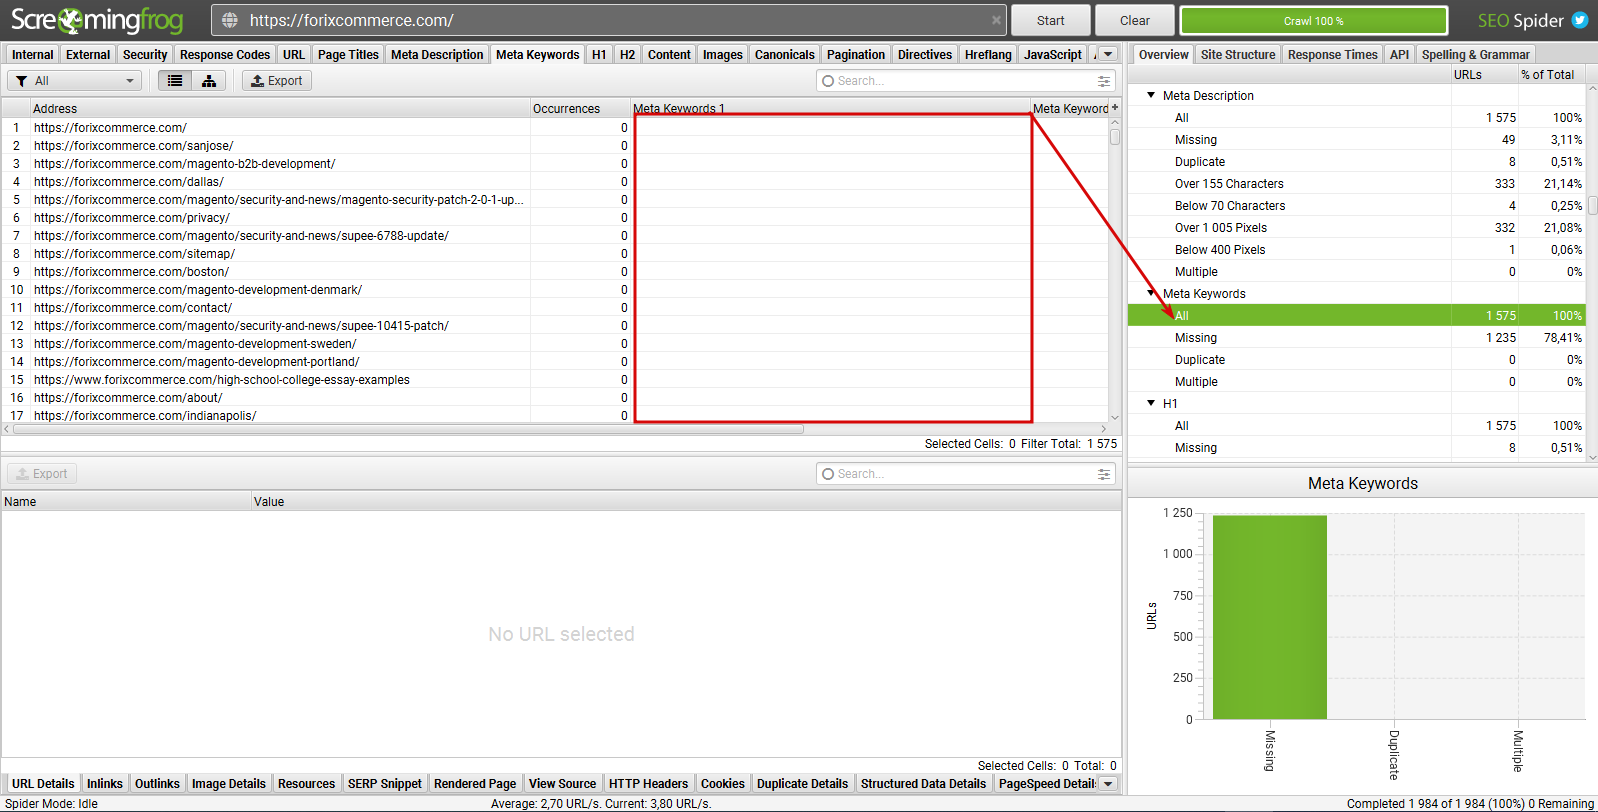Screen dimensions: 1598x812
Task: Click the globe icon in URL bar
Action: coord(230,20)
